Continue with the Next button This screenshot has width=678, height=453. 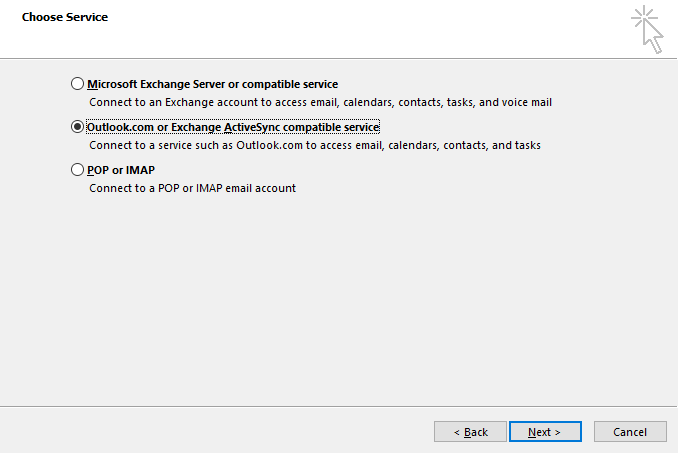pyautogui.click(x=545, y=432)
